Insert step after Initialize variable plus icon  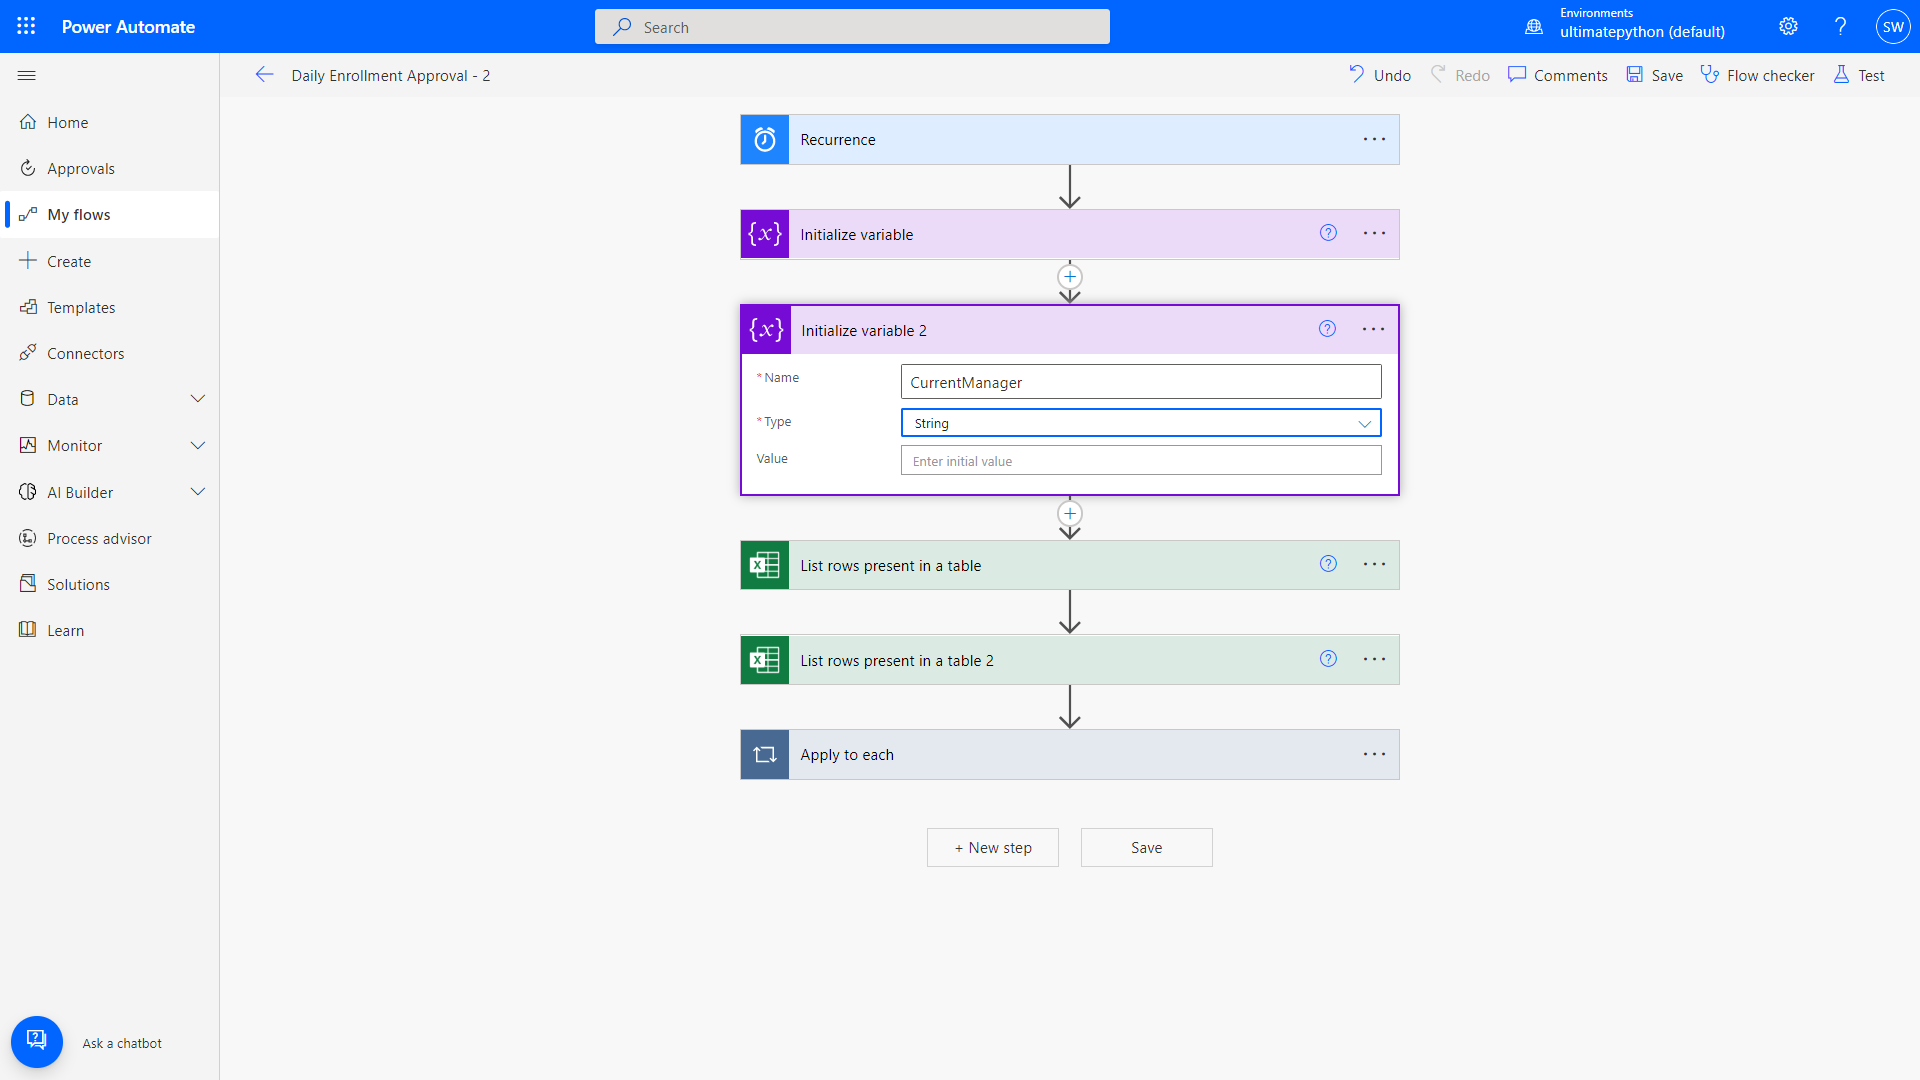point(1070,277)
